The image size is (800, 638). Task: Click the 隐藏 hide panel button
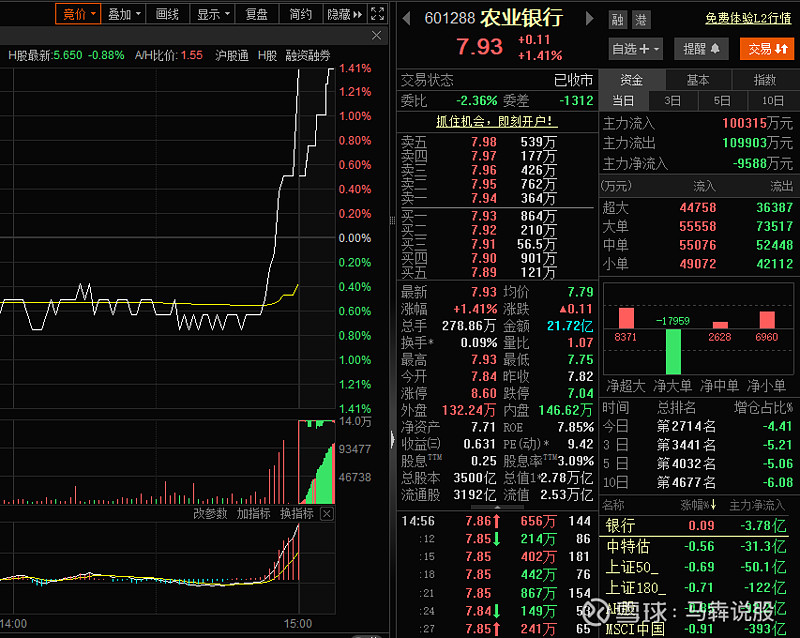point(344,14)
